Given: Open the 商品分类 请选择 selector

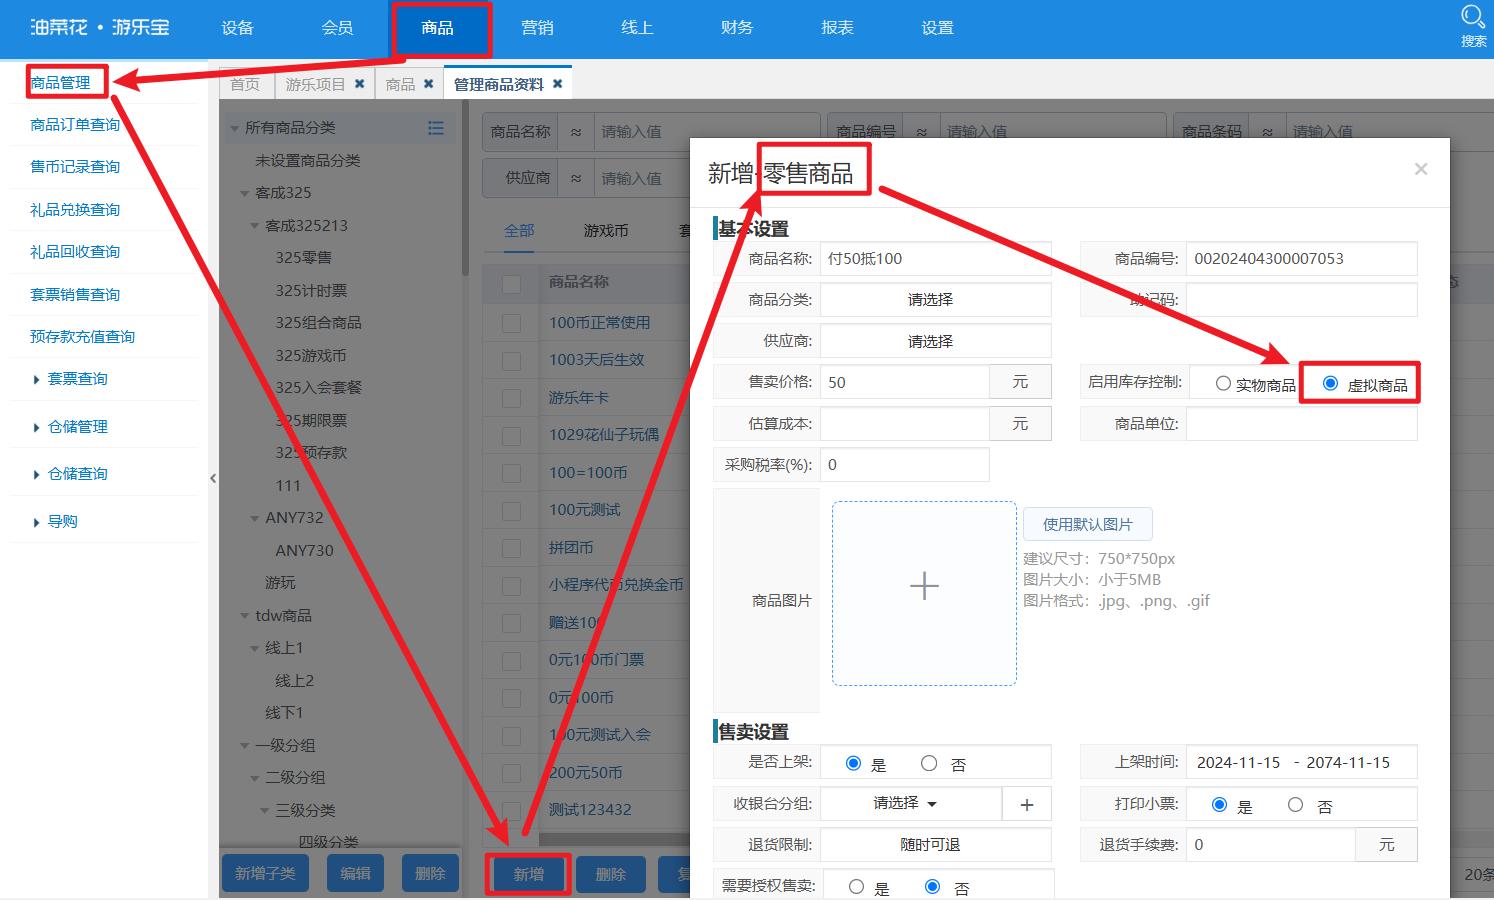Looking at the screenshot, I should [x=935, y=299].
